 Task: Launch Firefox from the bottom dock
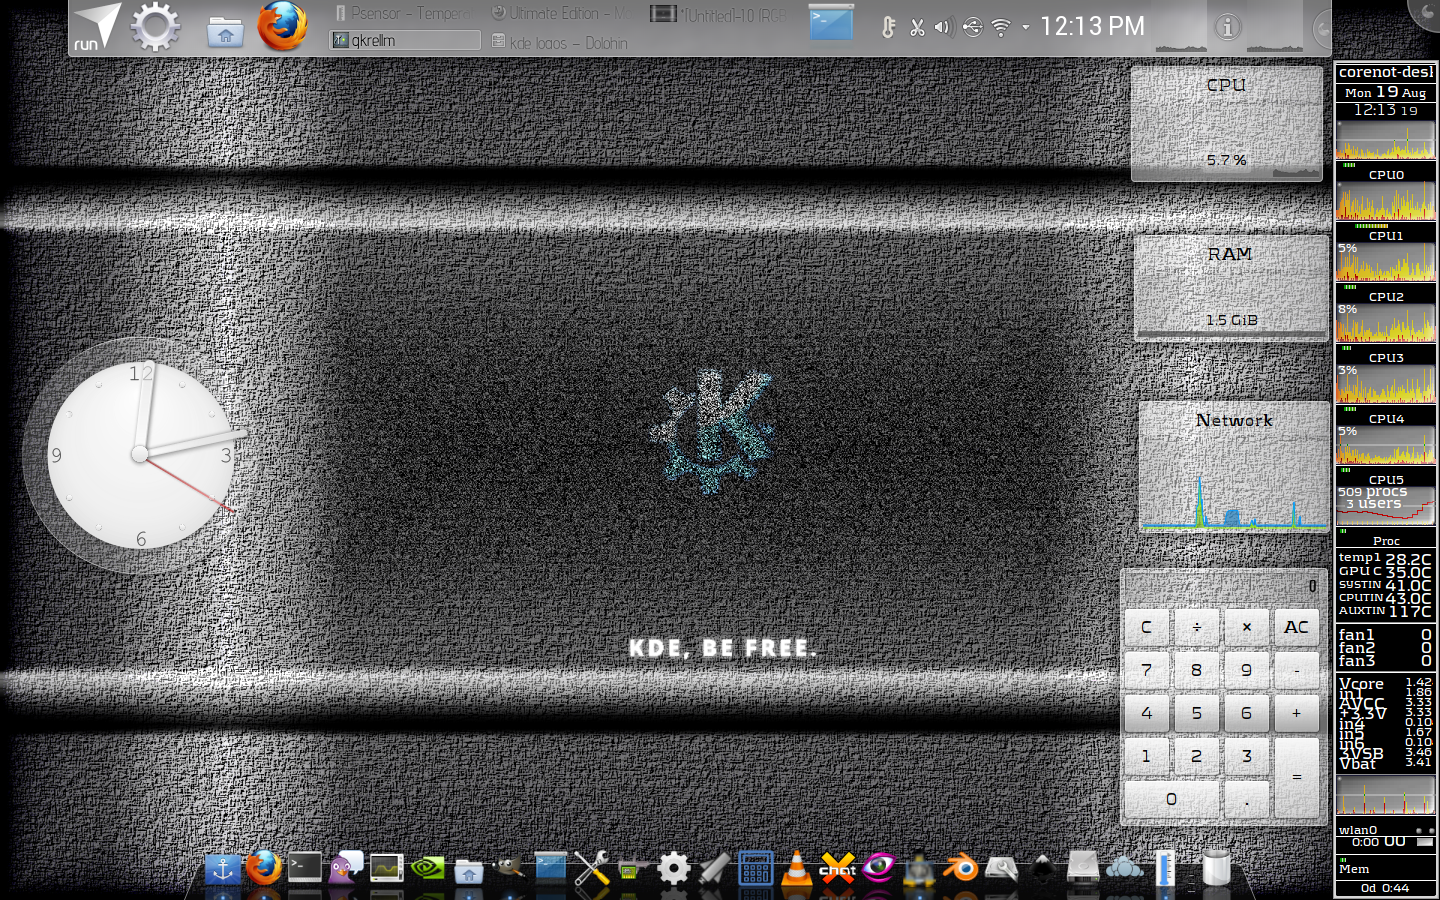coord(263,868)
